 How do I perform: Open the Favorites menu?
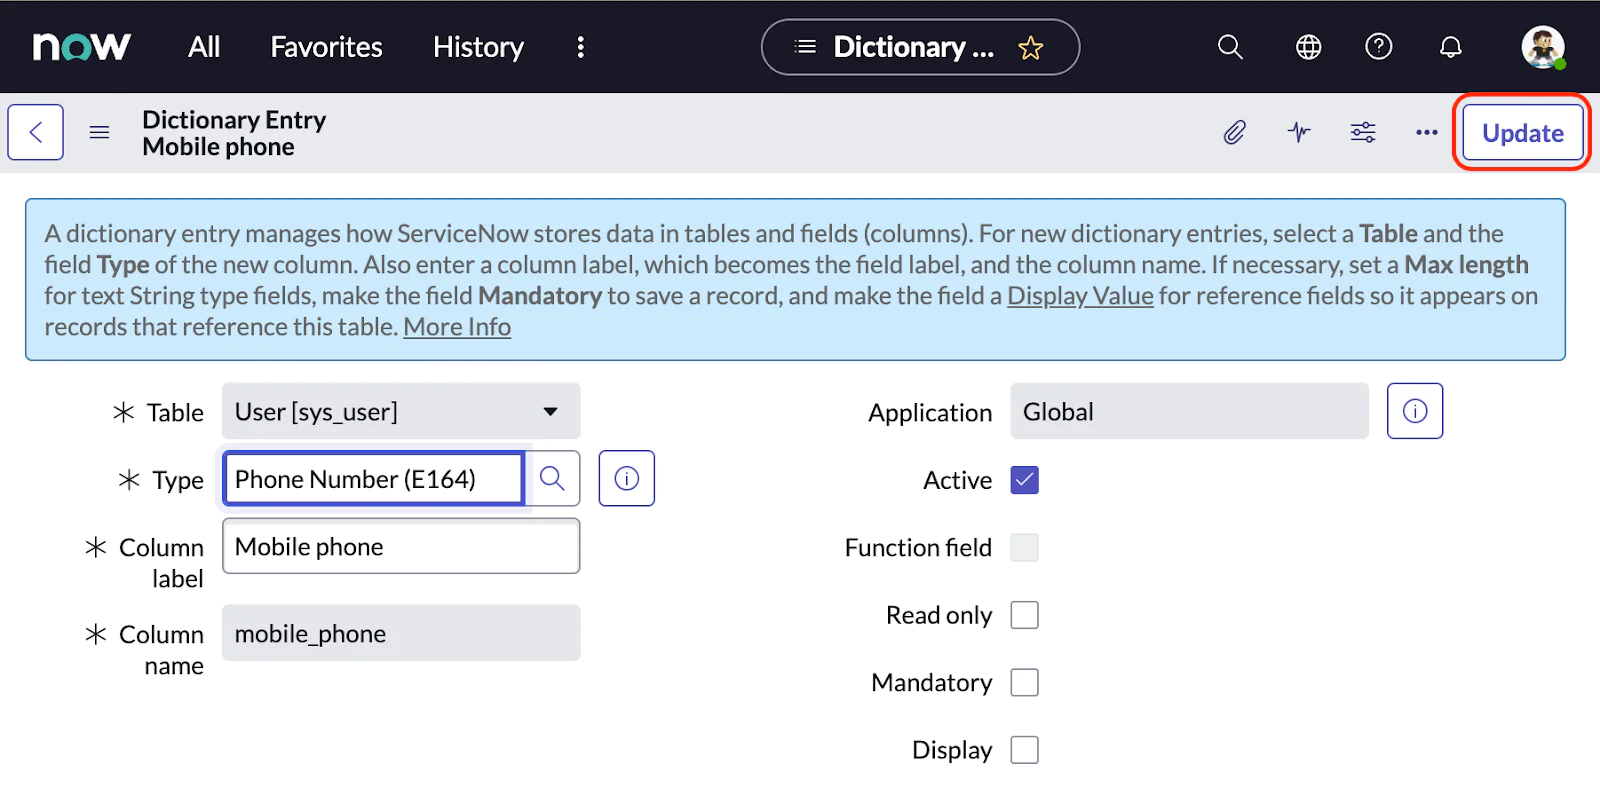click(326, 47)
